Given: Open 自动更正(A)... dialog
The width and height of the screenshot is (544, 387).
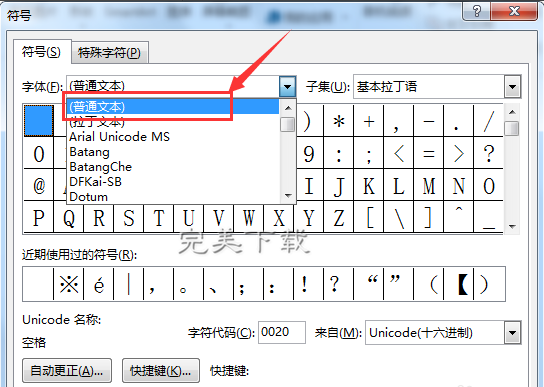Looking at the screenshot, I should pyautogui.click(x=67, y=371).
